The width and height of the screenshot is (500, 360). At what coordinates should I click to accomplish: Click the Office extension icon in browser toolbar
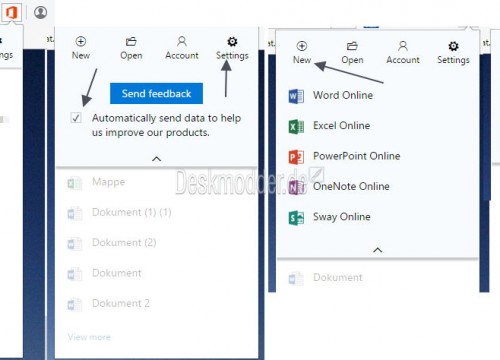click(x=11, y=13)
